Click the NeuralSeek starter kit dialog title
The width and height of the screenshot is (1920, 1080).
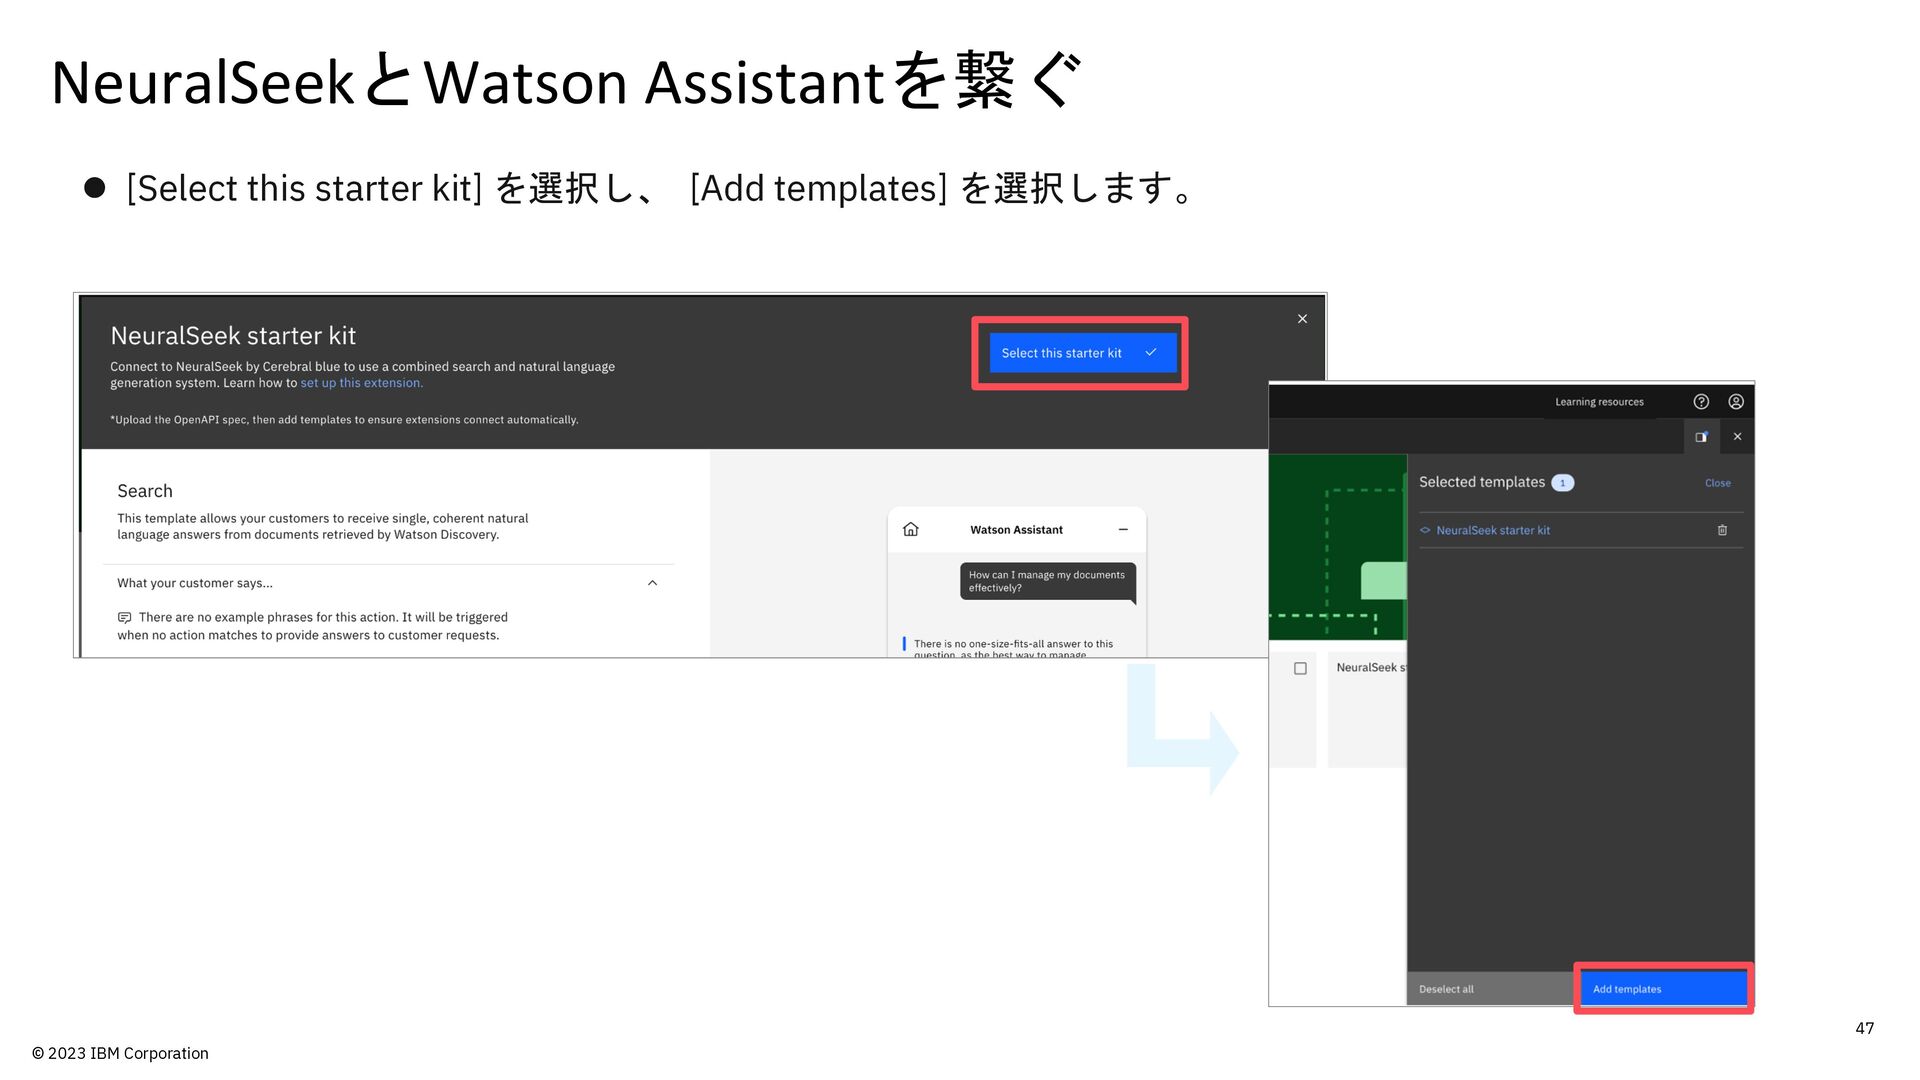(233, 336)
